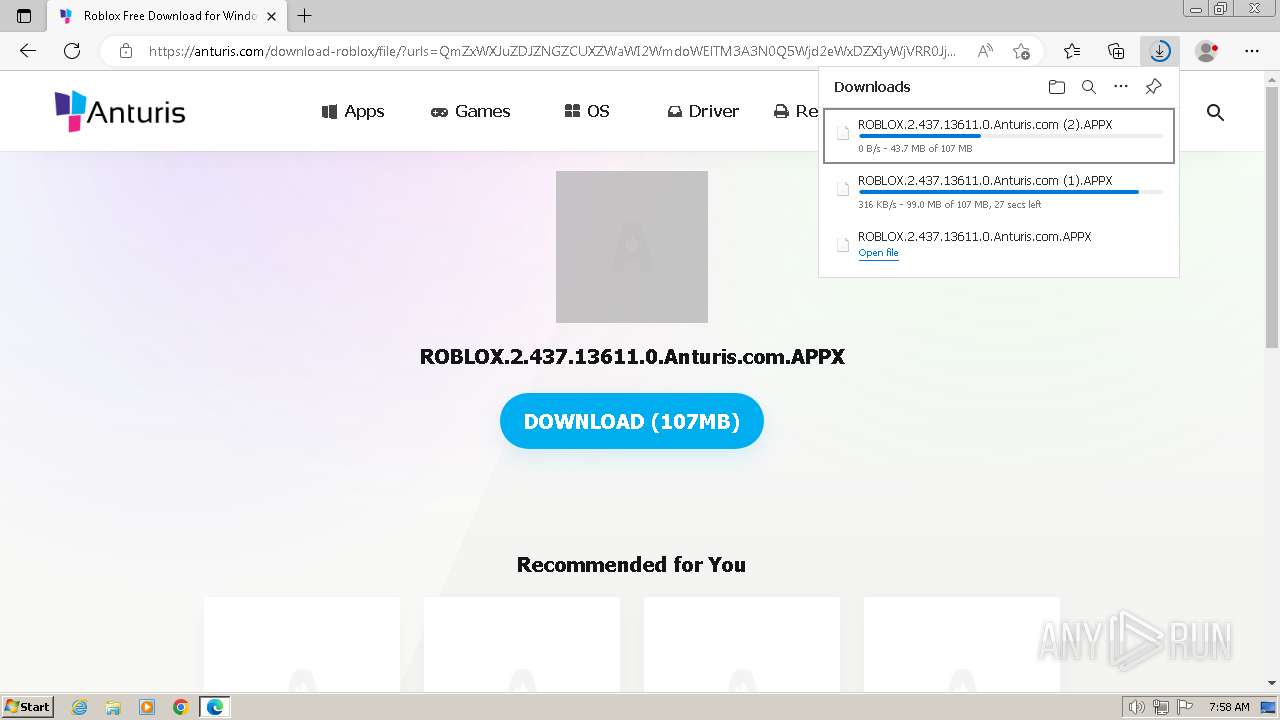Open the third recommended app card
1280x720 pixels.
742,645
